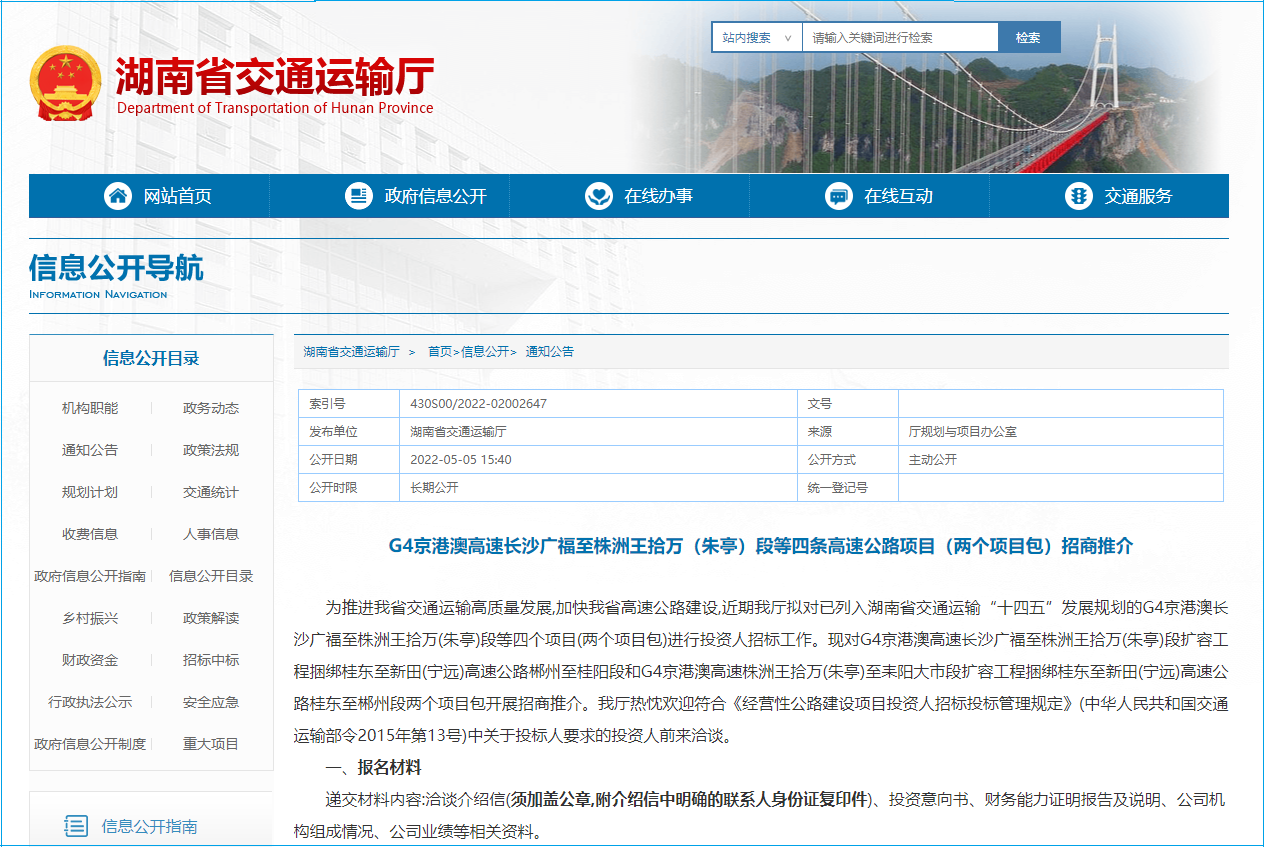Click the heart-hand icon beside 在线办事
Viewport: 1264px width, 847px height.
point(598,196)
